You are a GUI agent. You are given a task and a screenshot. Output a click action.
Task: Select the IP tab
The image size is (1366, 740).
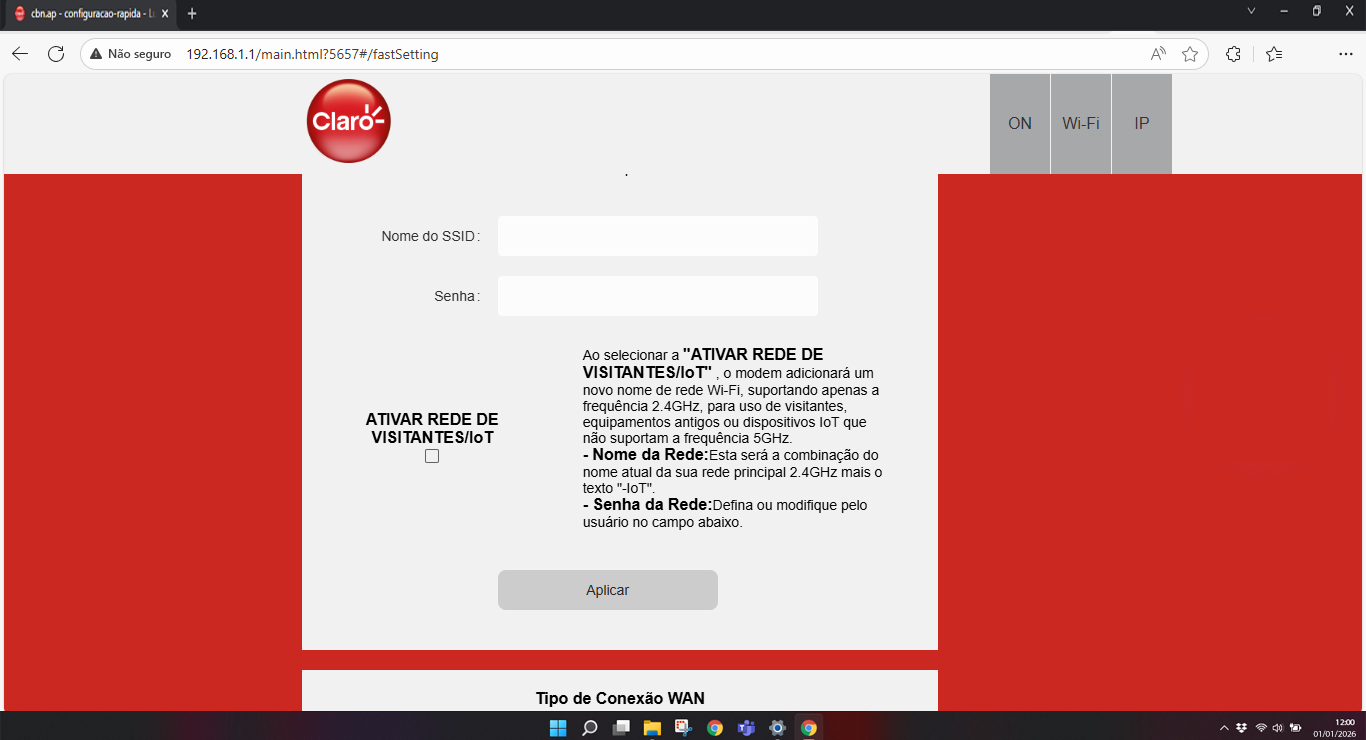coord(1142,124)
